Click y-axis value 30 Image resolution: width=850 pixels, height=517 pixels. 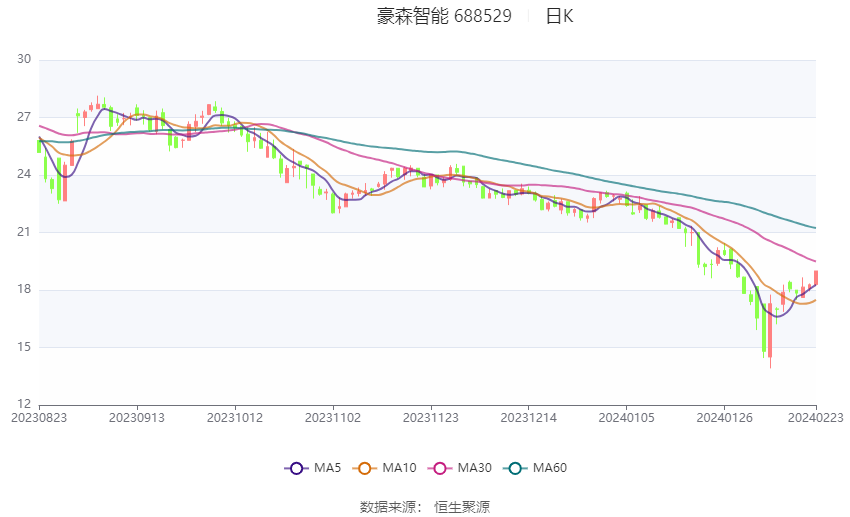[24, 59]
